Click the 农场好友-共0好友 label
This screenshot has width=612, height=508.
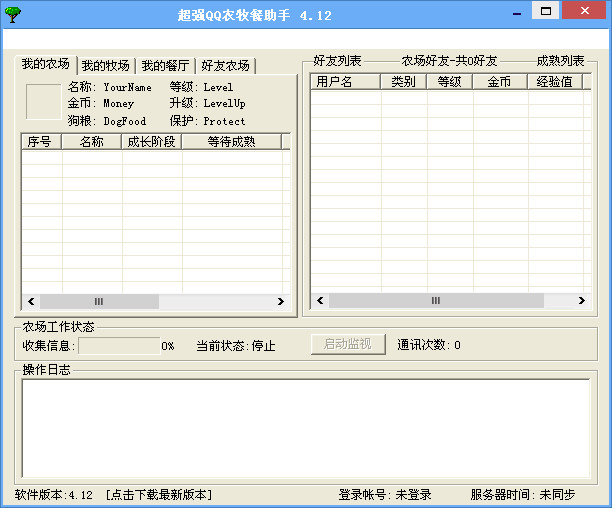click(450, 61)
